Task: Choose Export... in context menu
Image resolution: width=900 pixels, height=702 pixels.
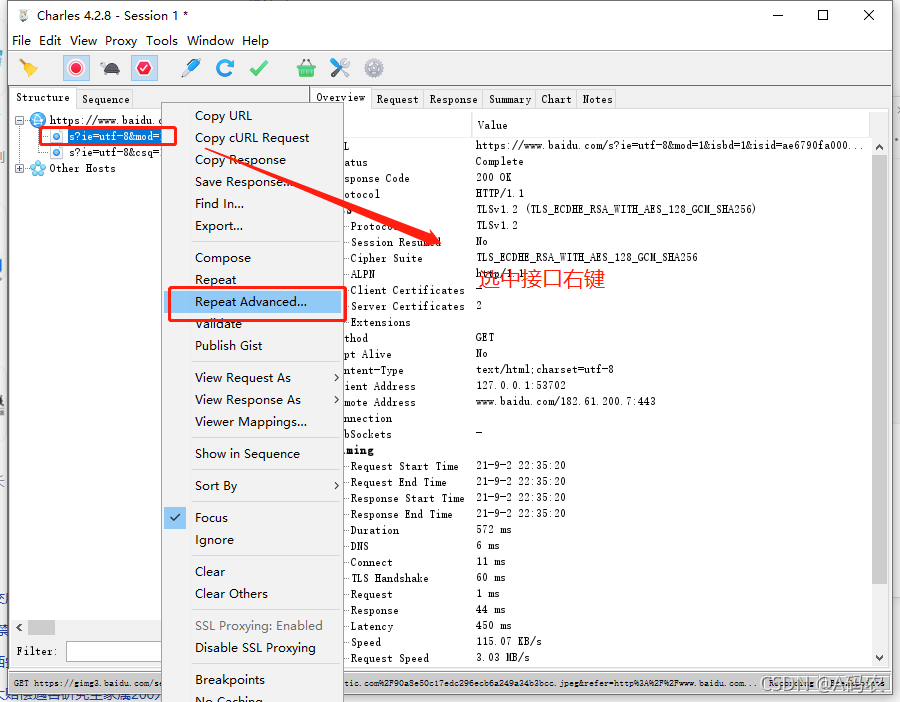Action: tap(254, 226)
